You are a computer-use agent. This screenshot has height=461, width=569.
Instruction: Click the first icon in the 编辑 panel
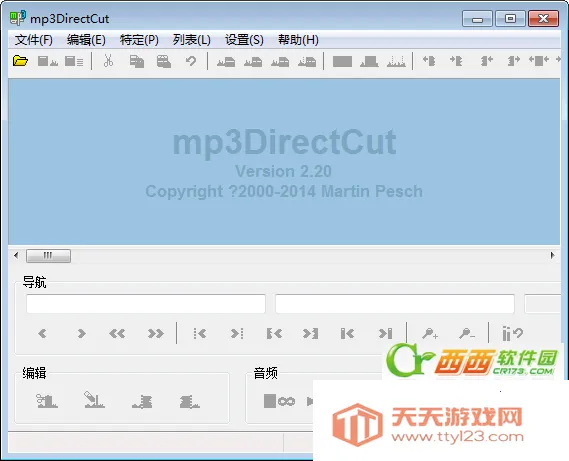47,401
